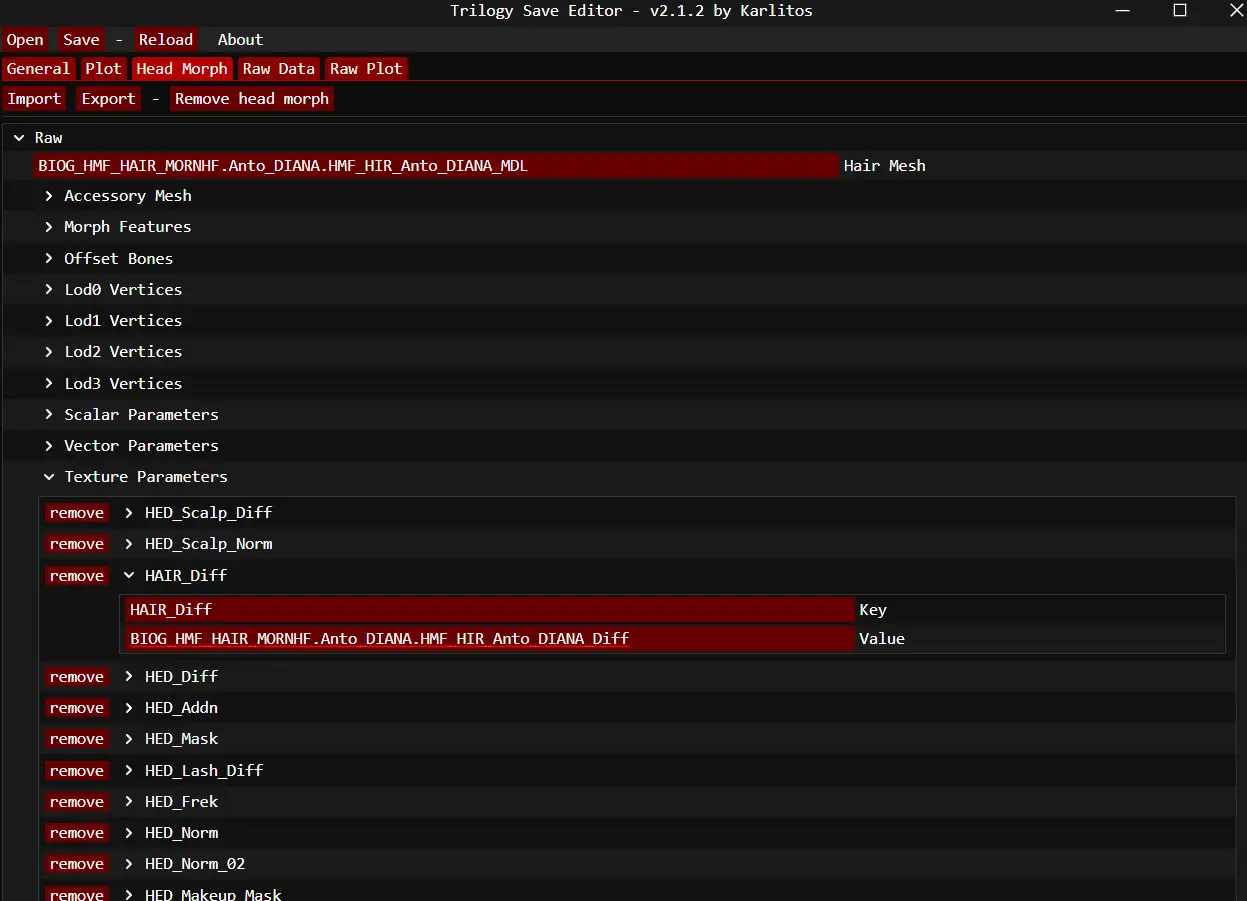Expand the HED_Makeup_Mask entry

[129, 895]
